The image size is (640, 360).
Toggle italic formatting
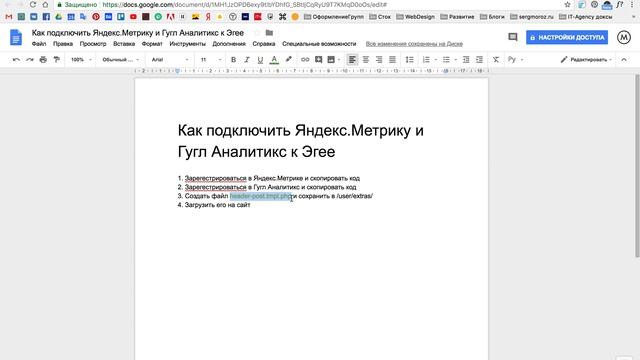[x=247, y=60]
